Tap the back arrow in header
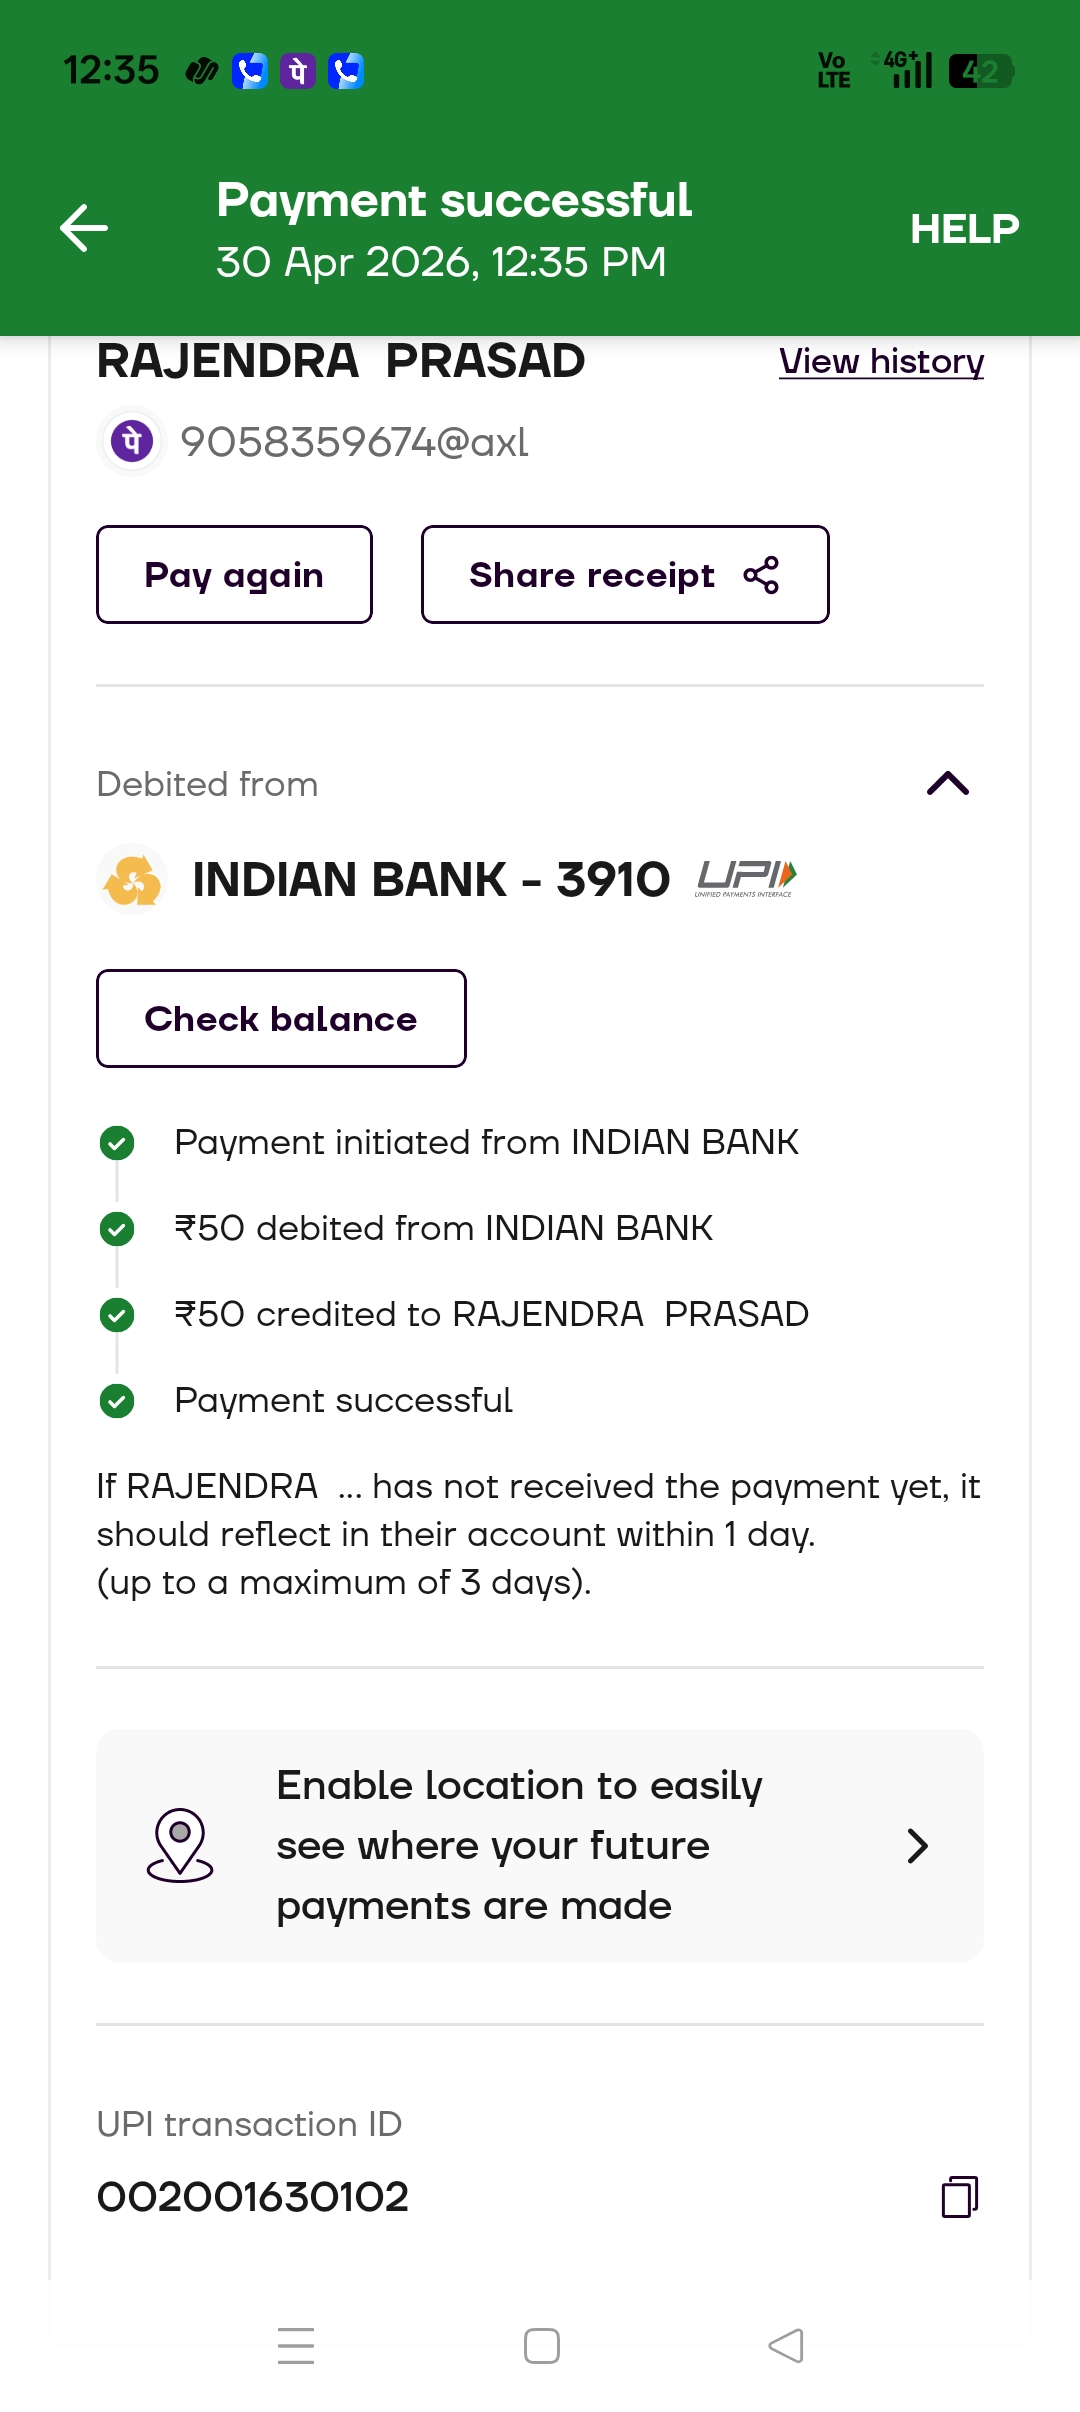The image size is (1080, 2412). [84, 228]
